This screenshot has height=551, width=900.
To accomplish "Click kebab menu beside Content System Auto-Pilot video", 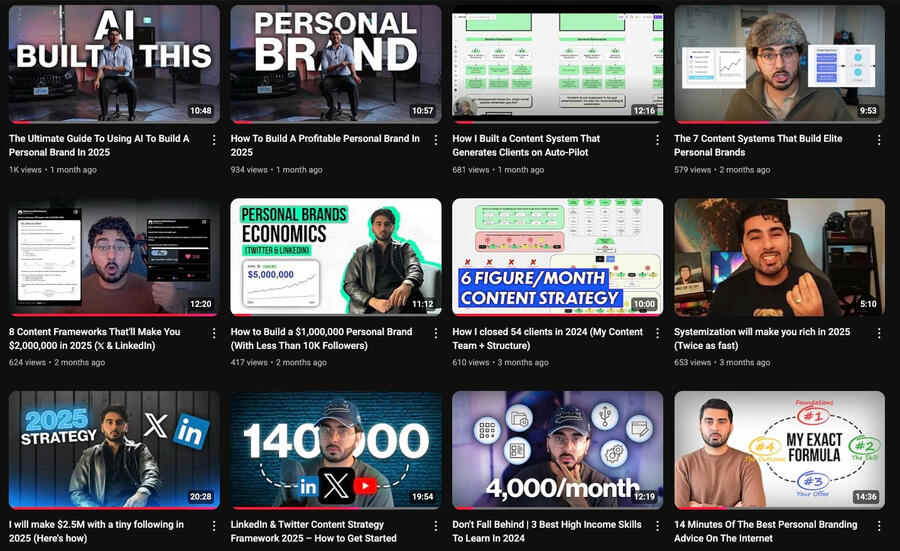I will click(x=657, y=139).
